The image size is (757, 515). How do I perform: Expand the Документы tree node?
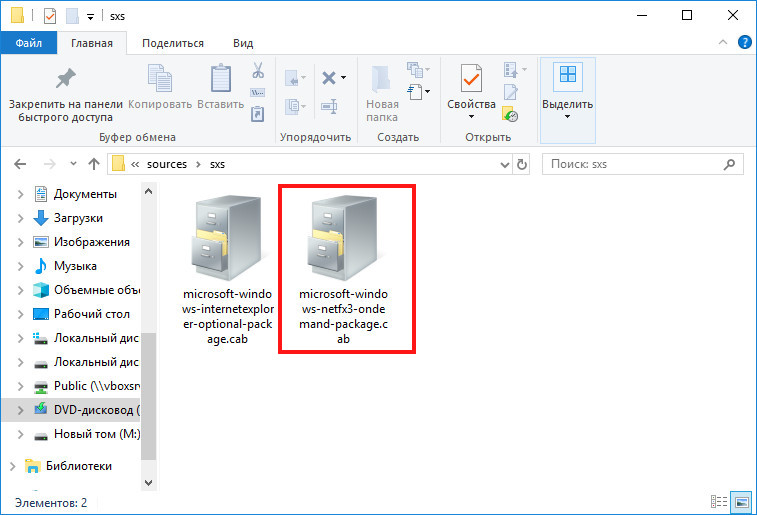(x=20, y=194)
